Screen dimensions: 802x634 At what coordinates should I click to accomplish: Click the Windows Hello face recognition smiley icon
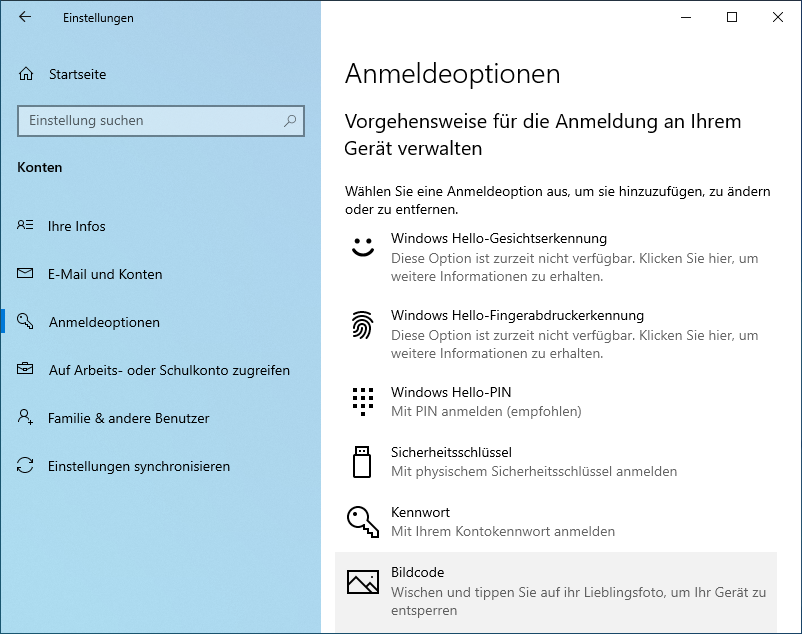361,247
